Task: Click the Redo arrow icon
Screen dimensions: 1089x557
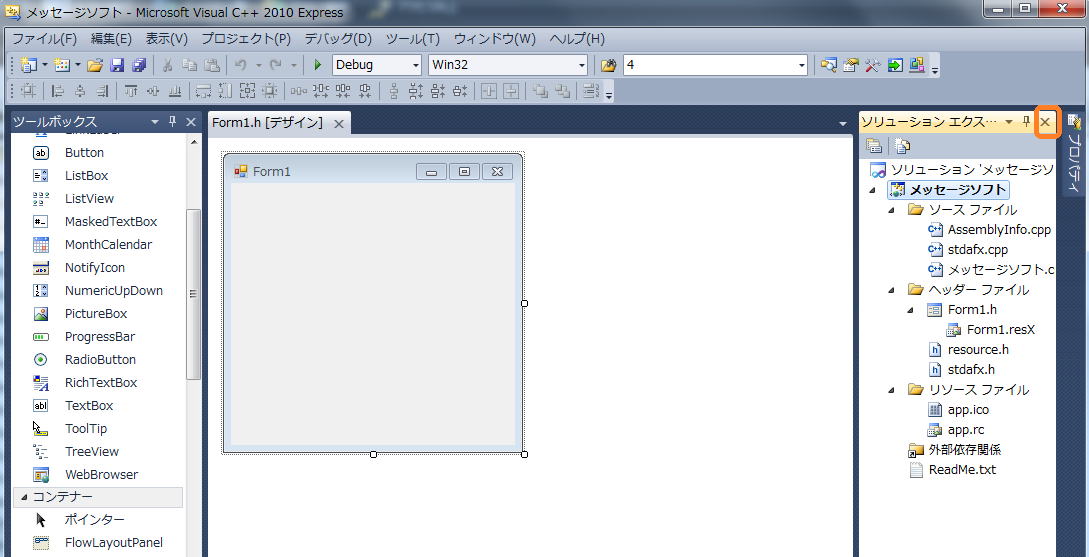Action: pyautogui.click(x=275, y=65)
